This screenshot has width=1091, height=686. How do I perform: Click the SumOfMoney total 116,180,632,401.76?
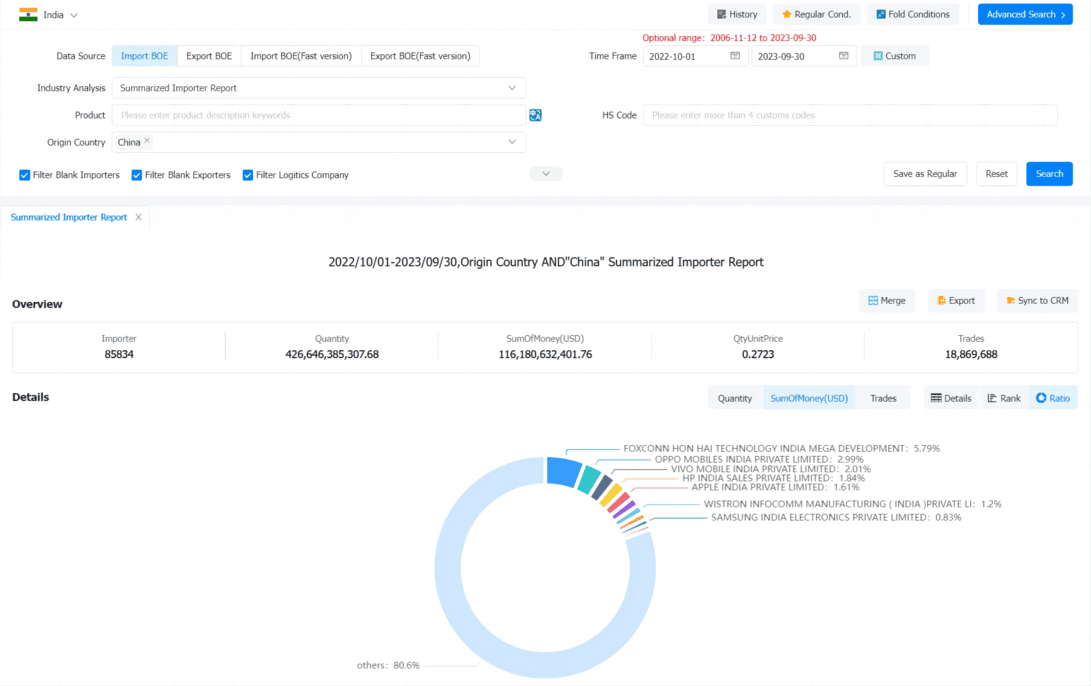(545, 354)
